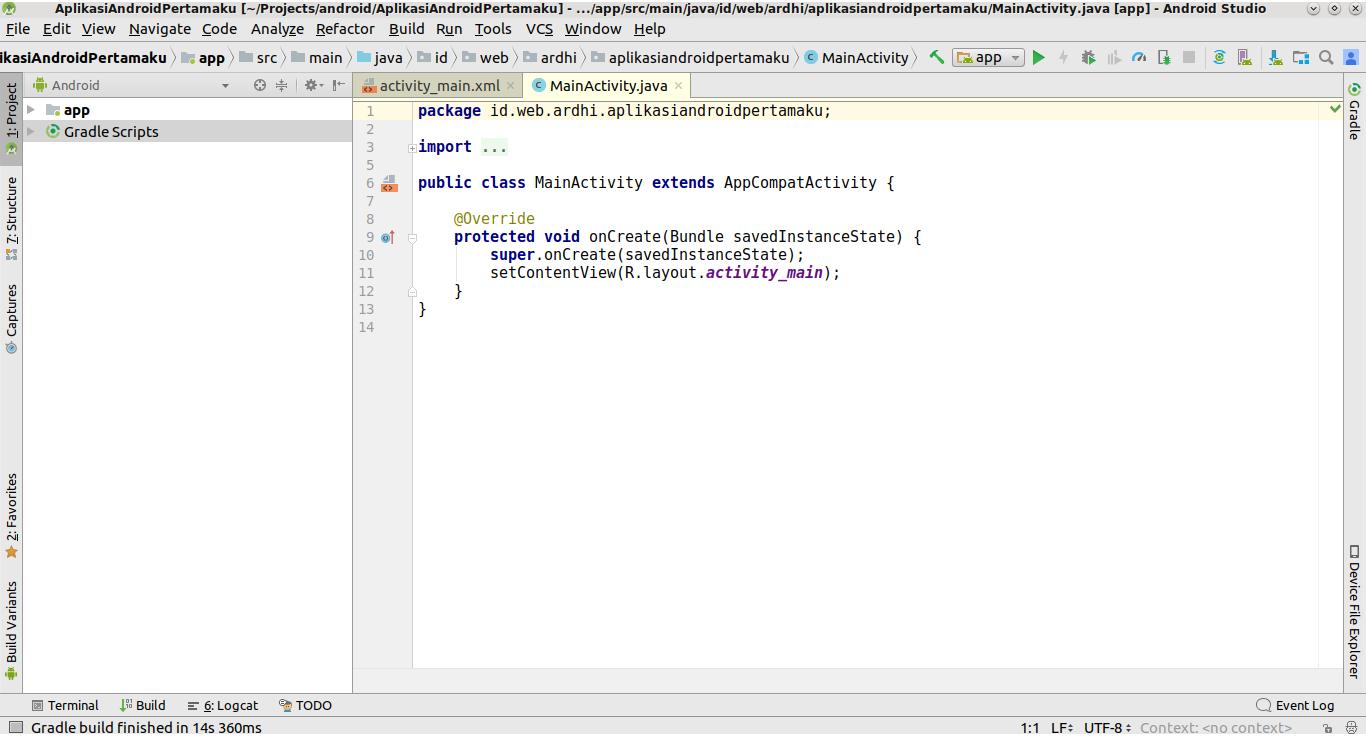Run the app using the green Run button

(1039, 57)
